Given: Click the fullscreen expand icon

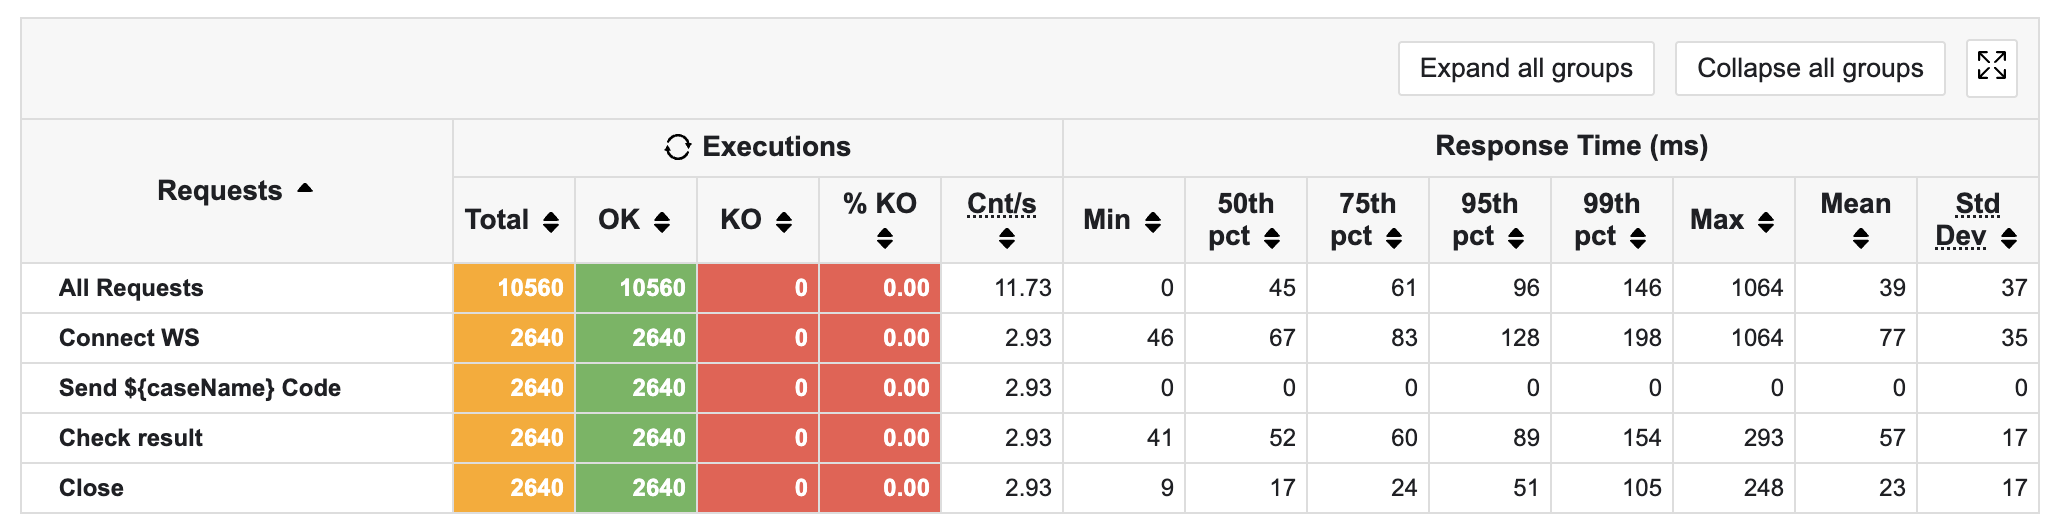Looking at the screenshot, I should pyautogui.click(x=1991, y=67).
